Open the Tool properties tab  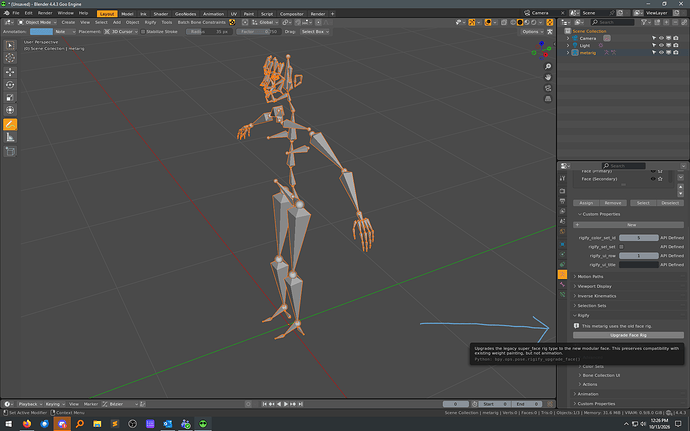point(562,178)
